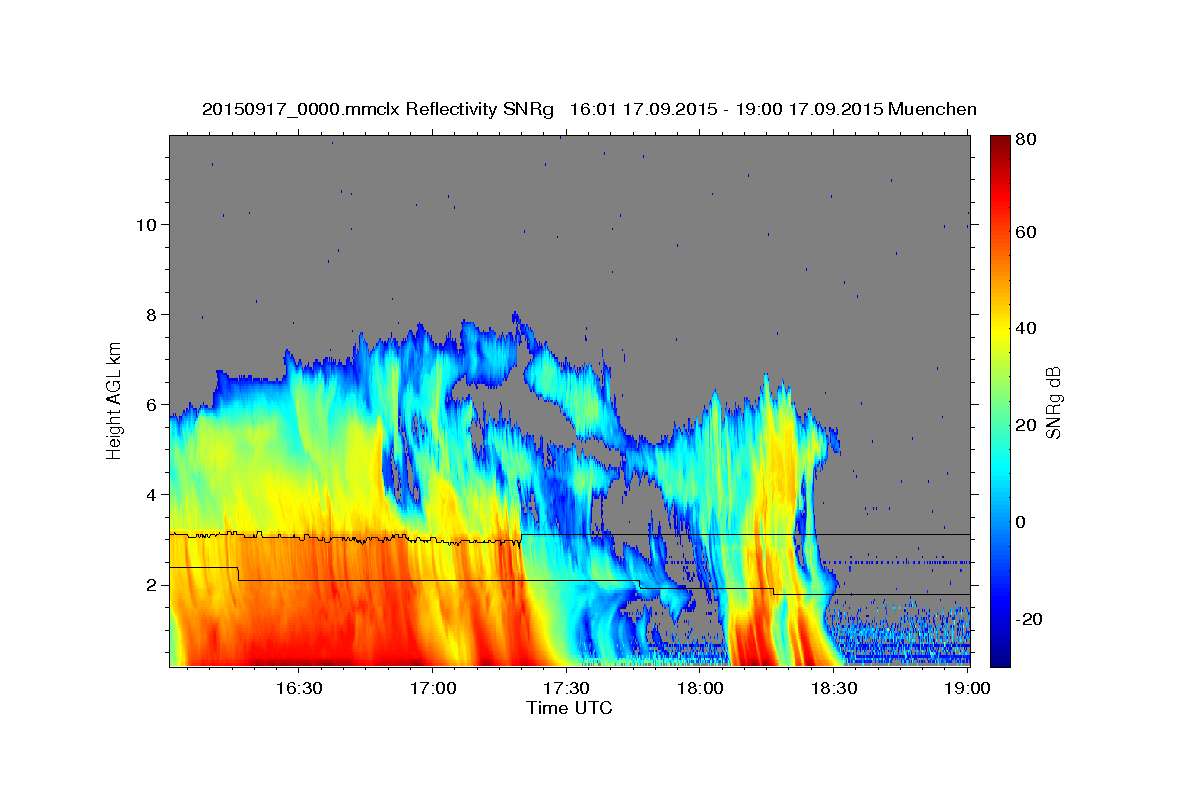Click the dark blue bottom of colorbar

(x=1000, y=655)
